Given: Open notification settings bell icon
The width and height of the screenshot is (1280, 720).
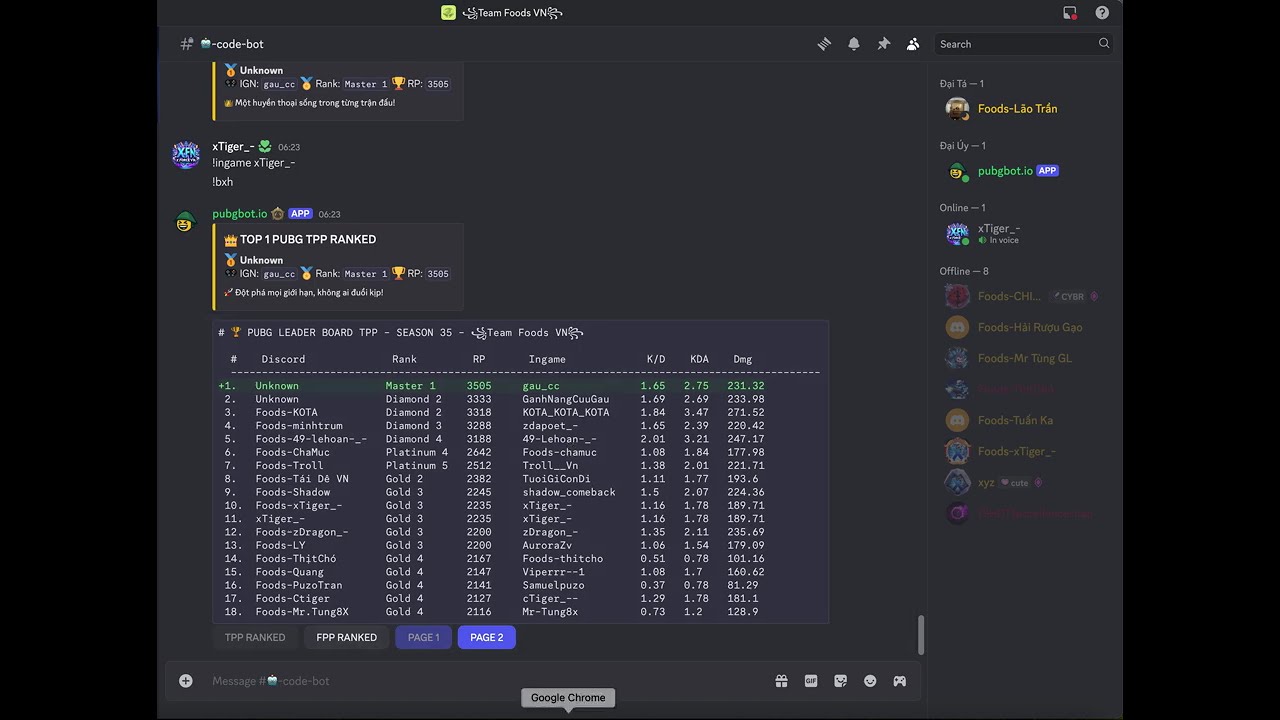Looking at the screenshot, I should 854,44.
